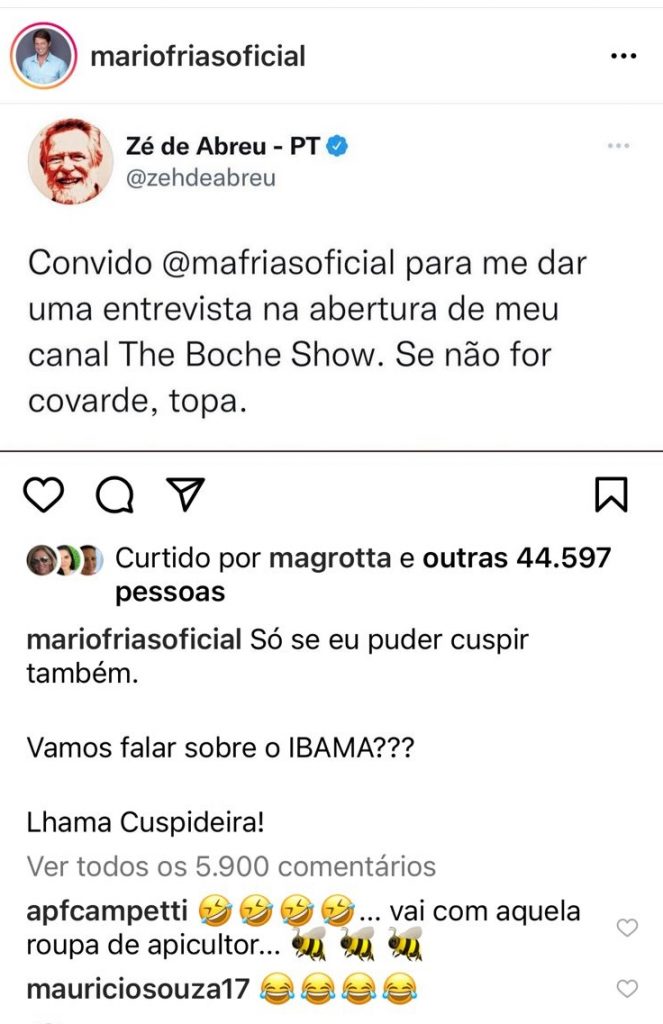Like apfcampetti's comment
The image size is (663, 1024).
(x=626, y=928)
